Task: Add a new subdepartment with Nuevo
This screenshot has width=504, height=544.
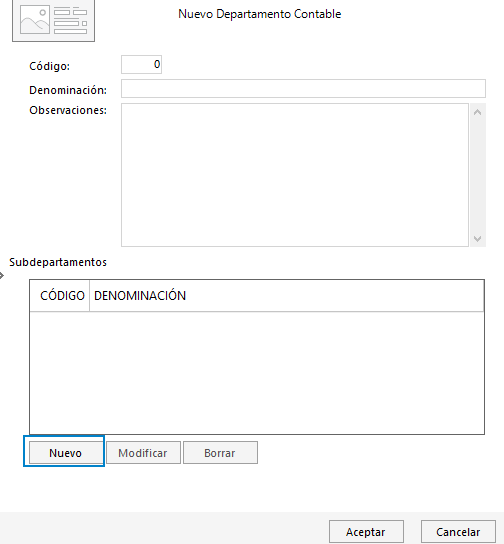Action: pyautogui.click(x=65, y=453)
